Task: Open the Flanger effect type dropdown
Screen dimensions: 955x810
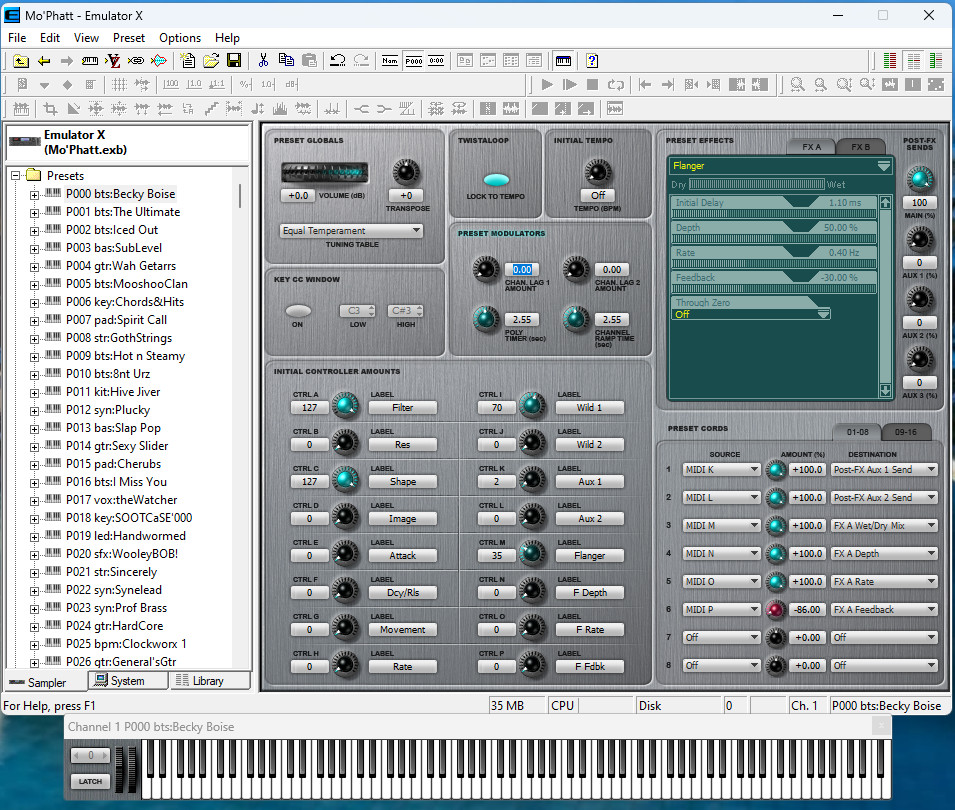Action: coord(781,166)
